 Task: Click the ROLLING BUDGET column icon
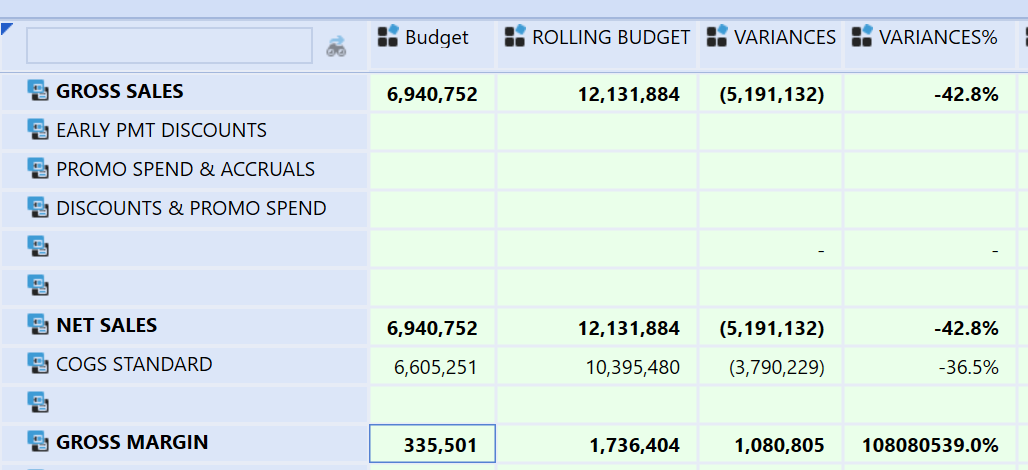point(514,38)
